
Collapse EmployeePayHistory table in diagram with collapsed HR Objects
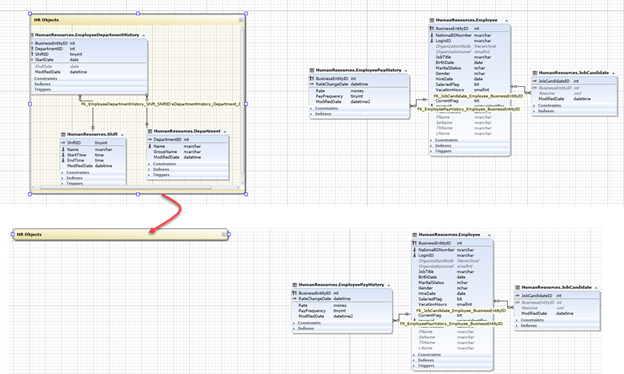coord(388,285)
